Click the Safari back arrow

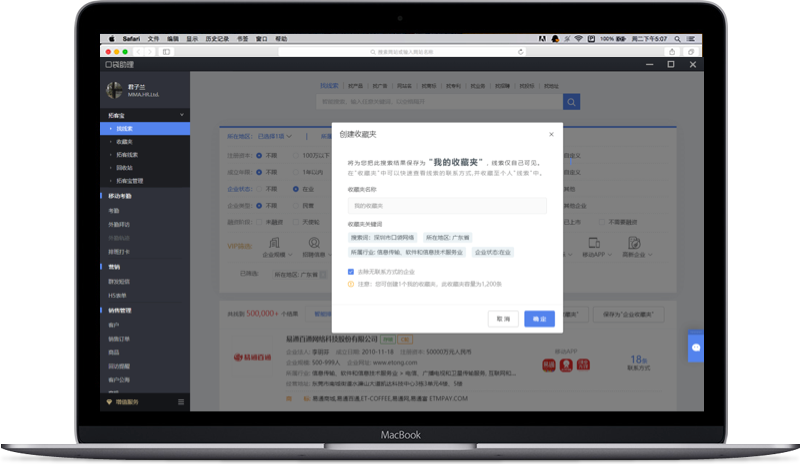pyautogui.click(x=138, y=51)
